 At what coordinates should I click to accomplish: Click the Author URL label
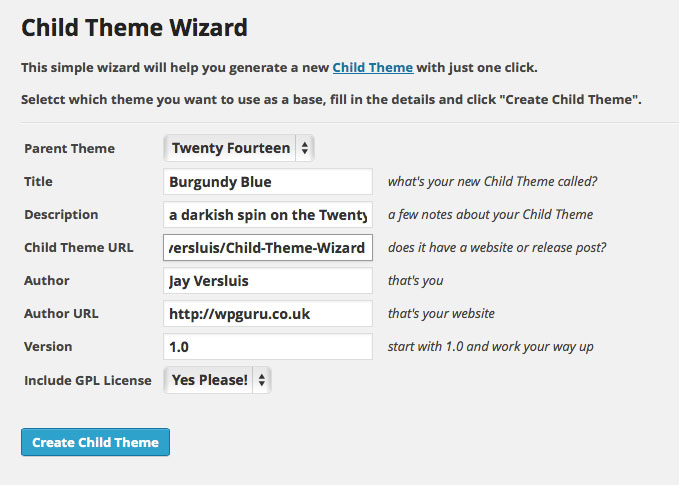point(61,314)
